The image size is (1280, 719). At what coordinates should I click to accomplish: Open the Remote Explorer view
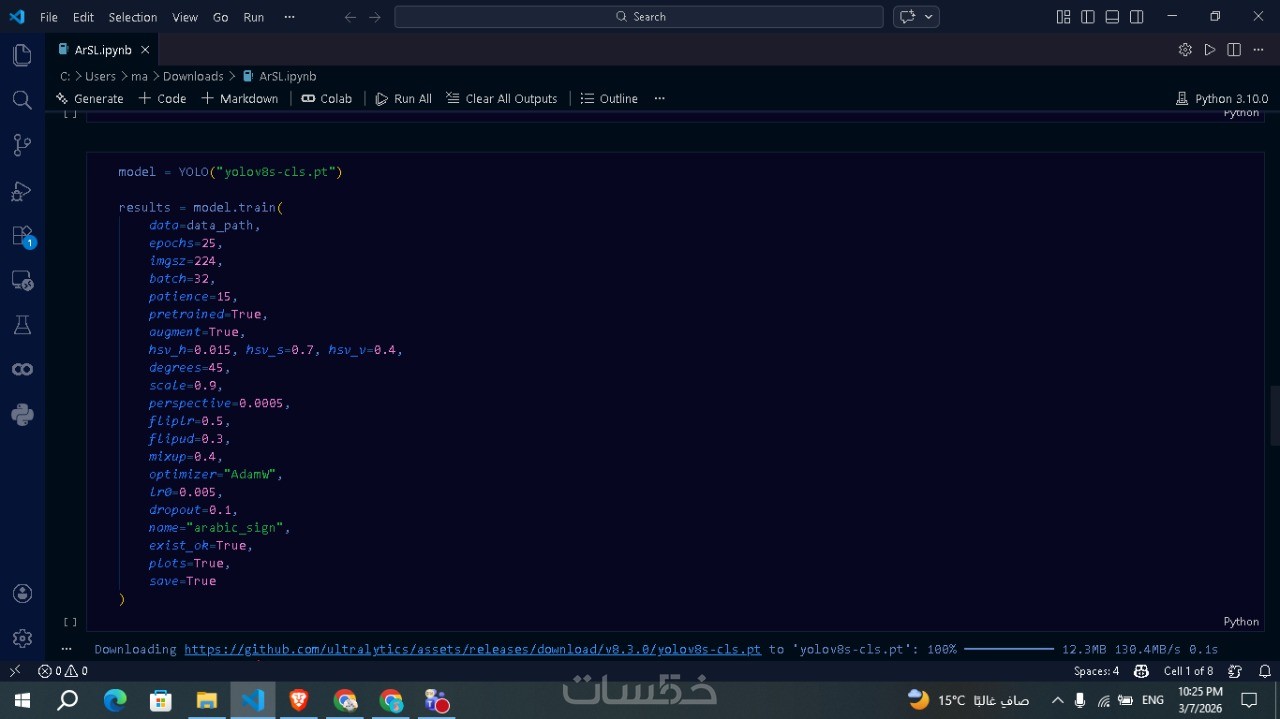coord(22,281)
